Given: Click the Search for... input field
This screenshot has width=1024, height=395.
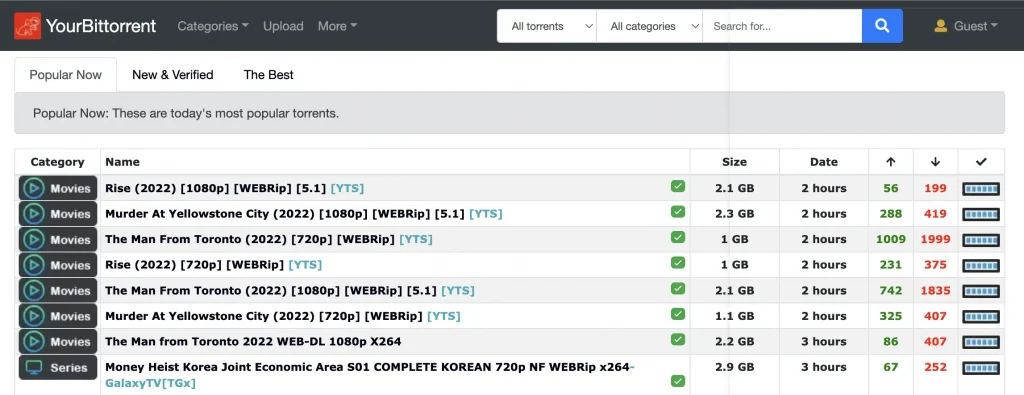Looking at the screenshot, I should [782, 26].
